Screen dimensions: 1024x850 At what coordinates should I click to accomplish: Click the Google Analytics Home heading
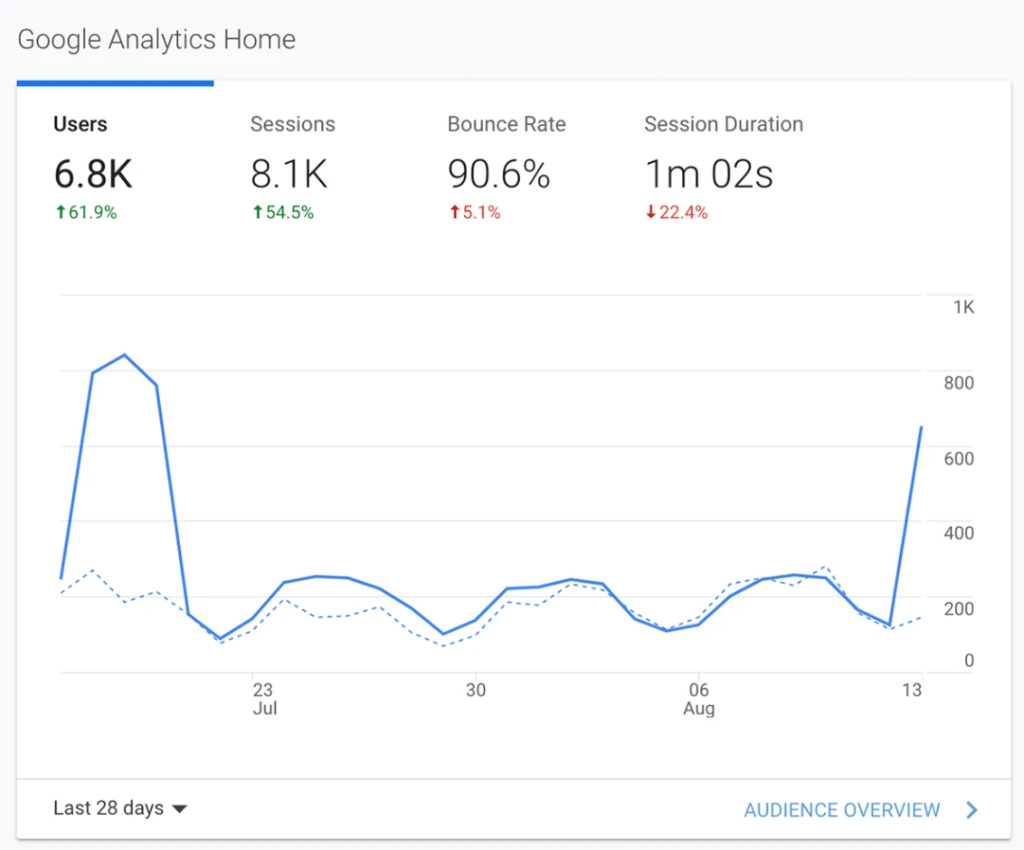[x=157, y=40]
